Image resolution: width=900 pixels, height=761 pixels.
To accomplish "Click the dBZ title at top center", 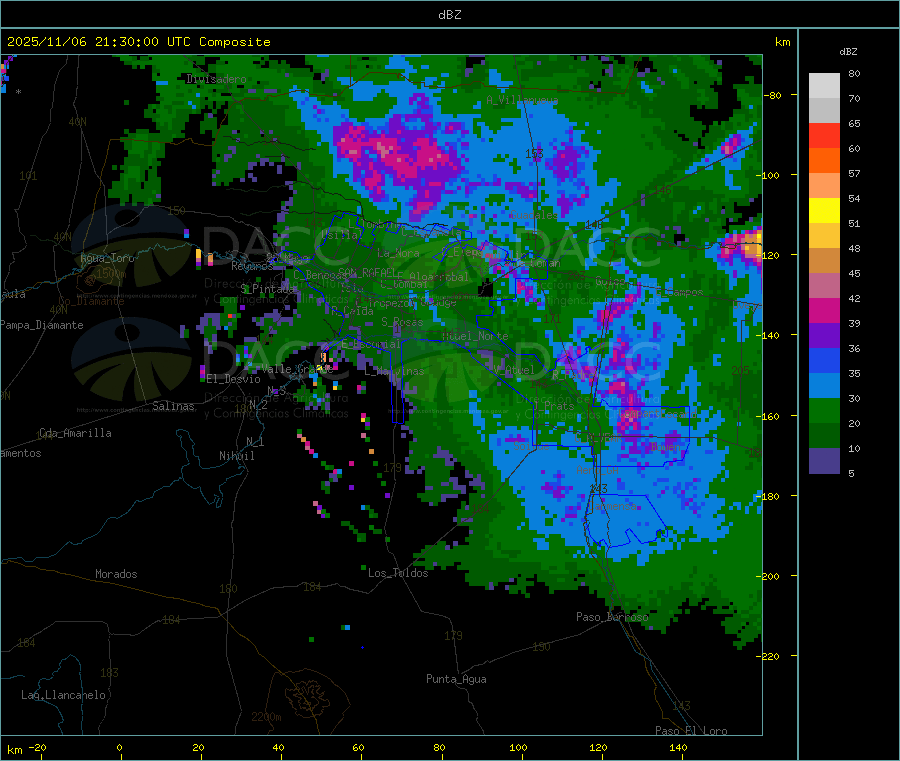I will tap(449, 15).
